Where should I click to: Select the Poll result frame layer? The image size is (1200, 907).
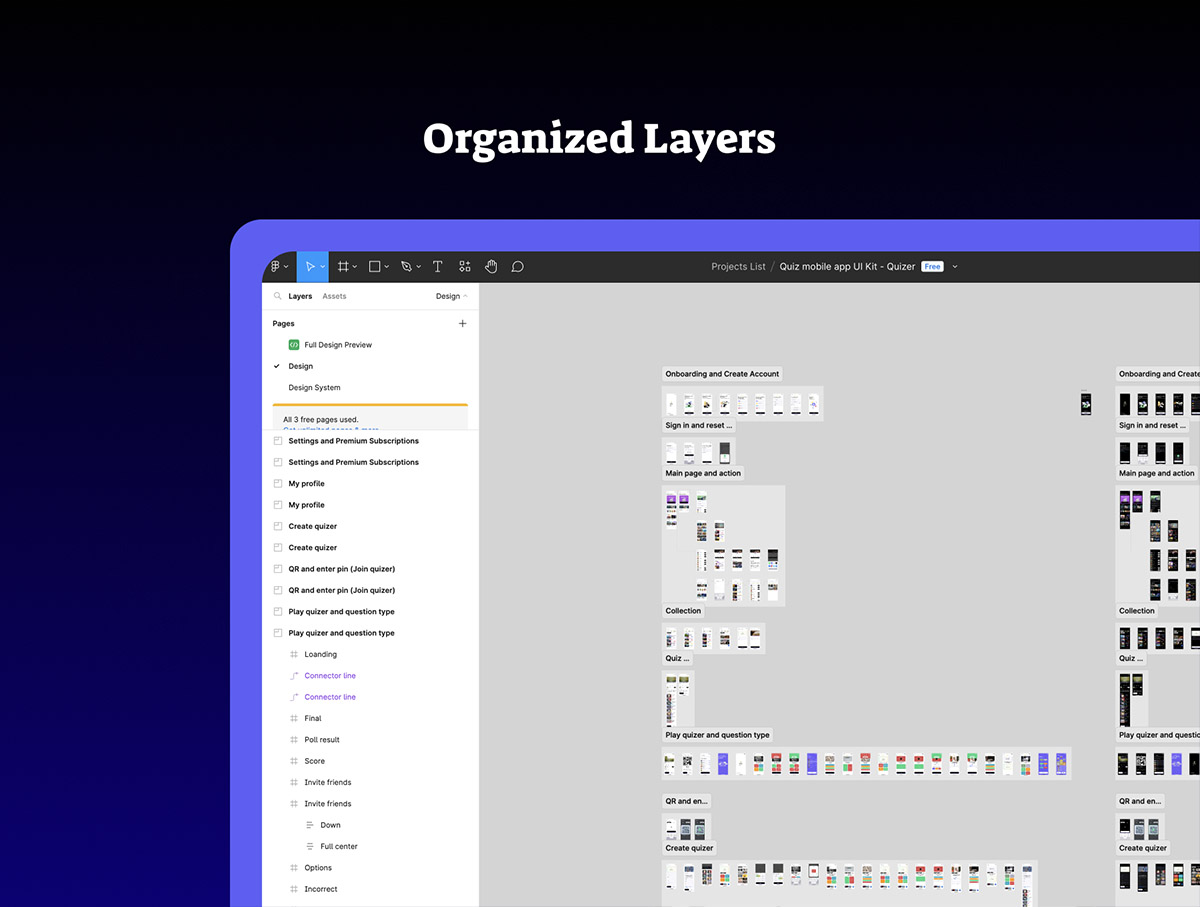(322, 740)
